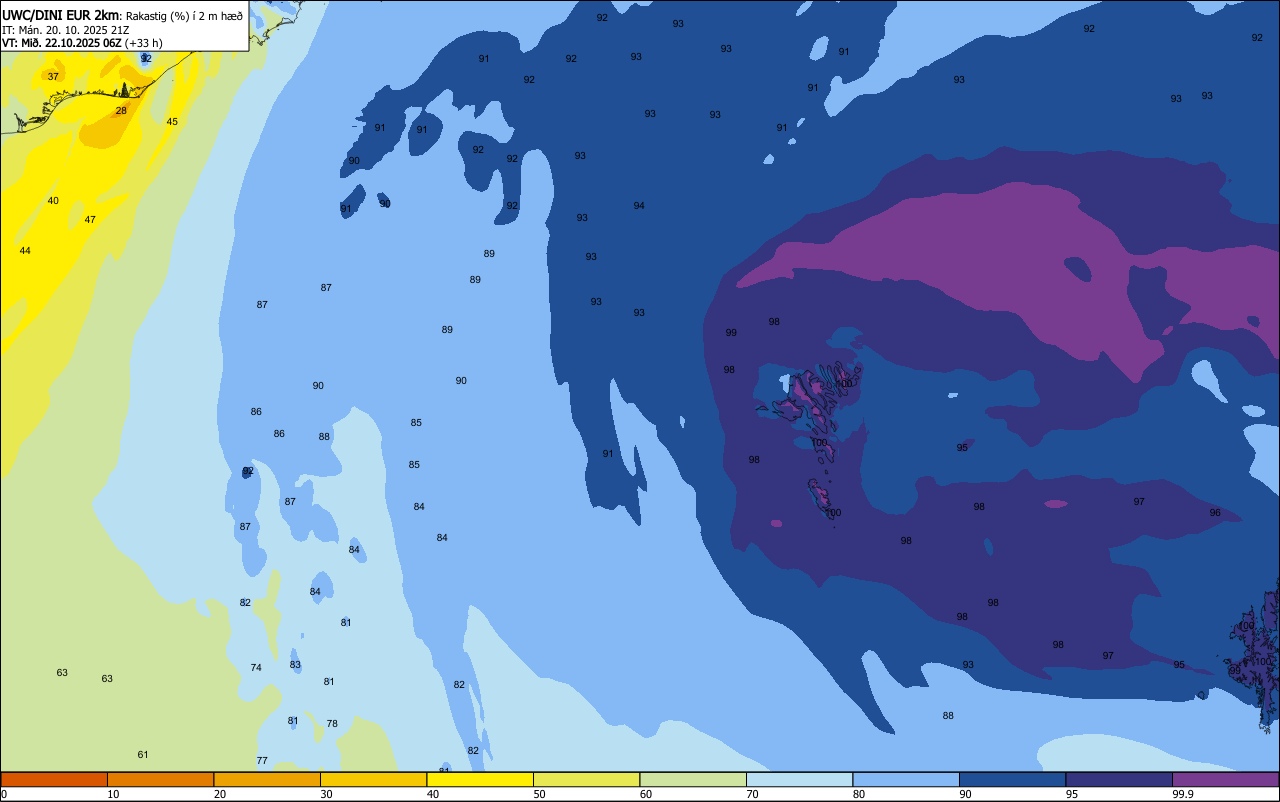Click the legend swatch between 80 and 90
The width and height of the screenshot is (1280, 802).
(x=906, y=779)
